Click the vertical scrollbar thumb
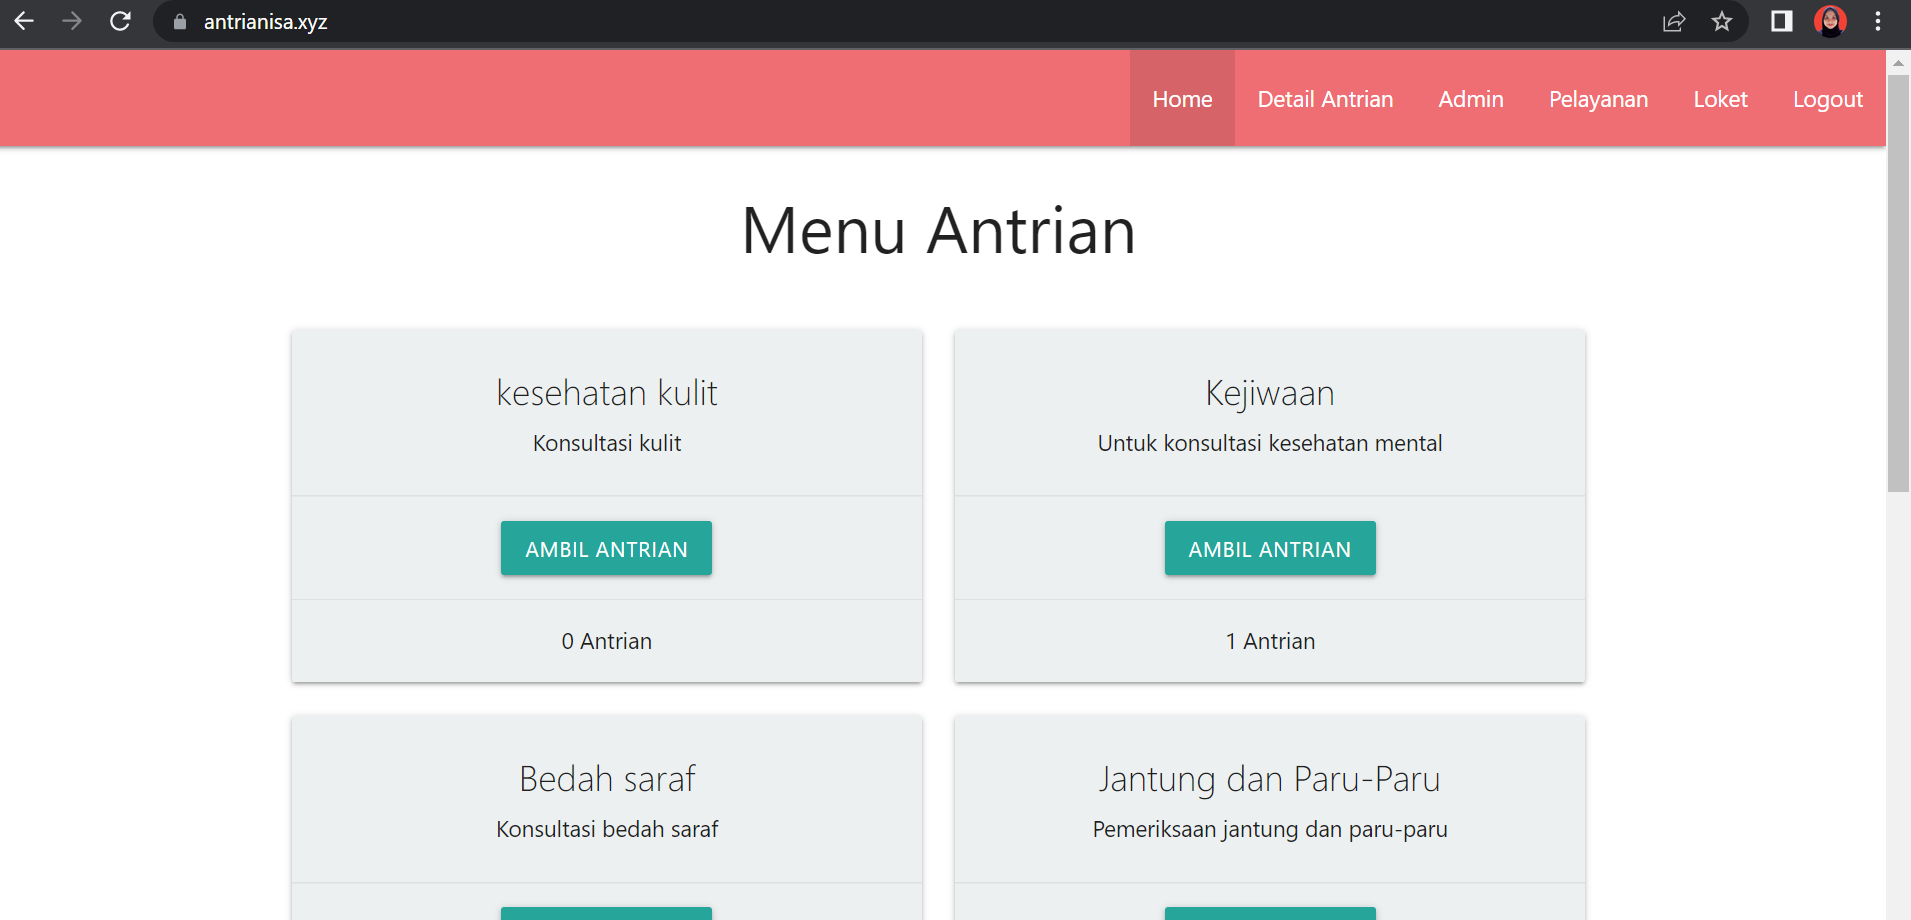 click(1898, 283)
